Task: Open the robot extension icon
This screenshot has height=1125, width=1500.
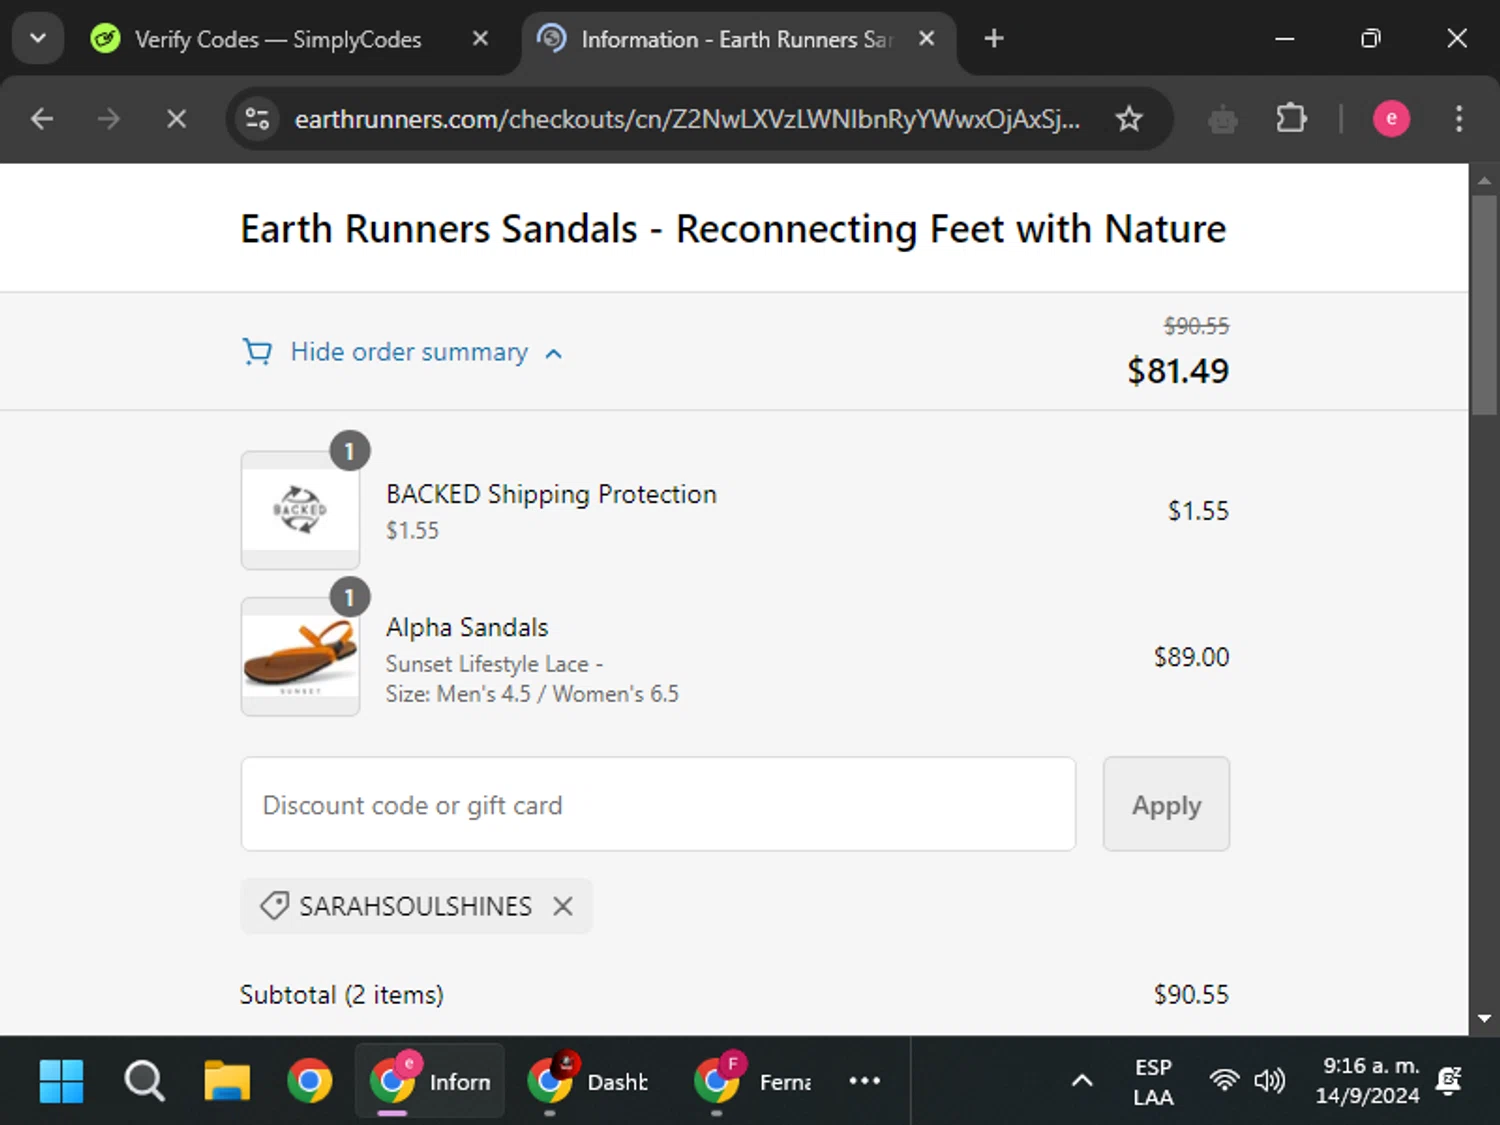Action: tap(1222, 119)
